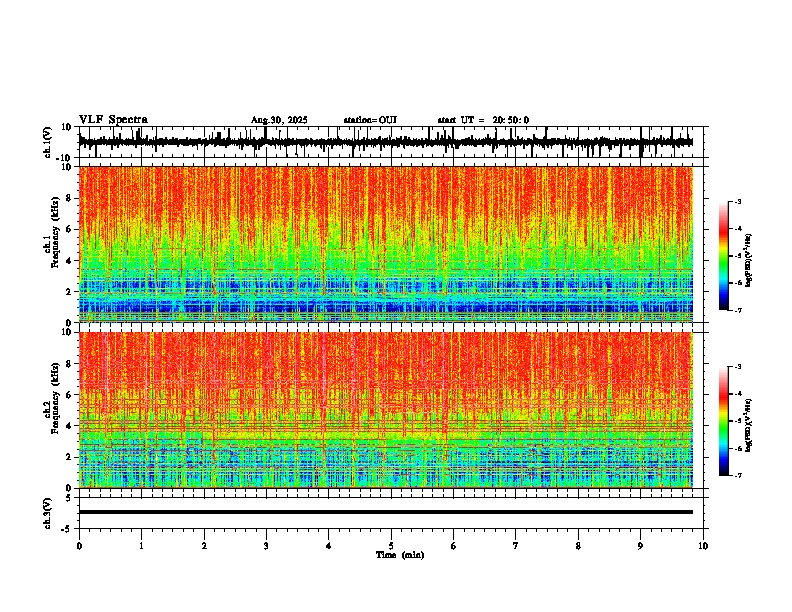Viewport: 792px width, 612px height.
Task: Click time axis tick label "2"
Action: (204, 546)
